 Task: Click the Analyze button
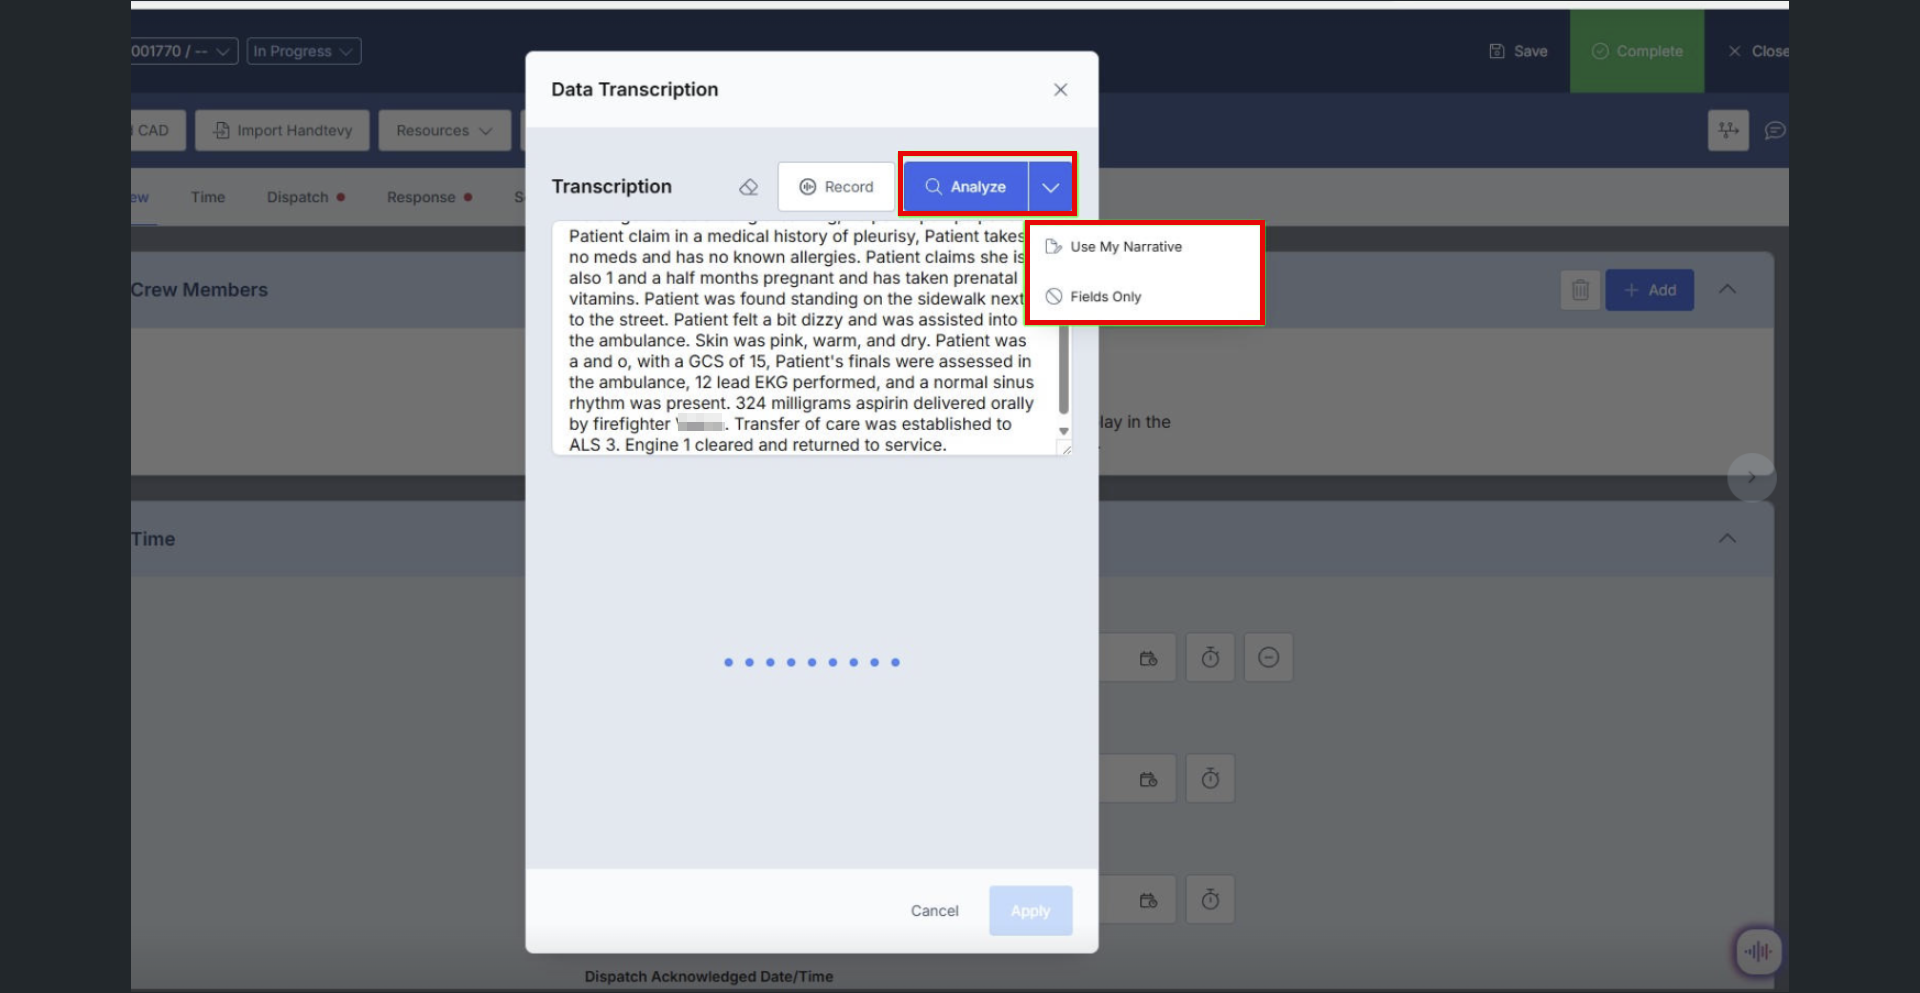[965, 187]
